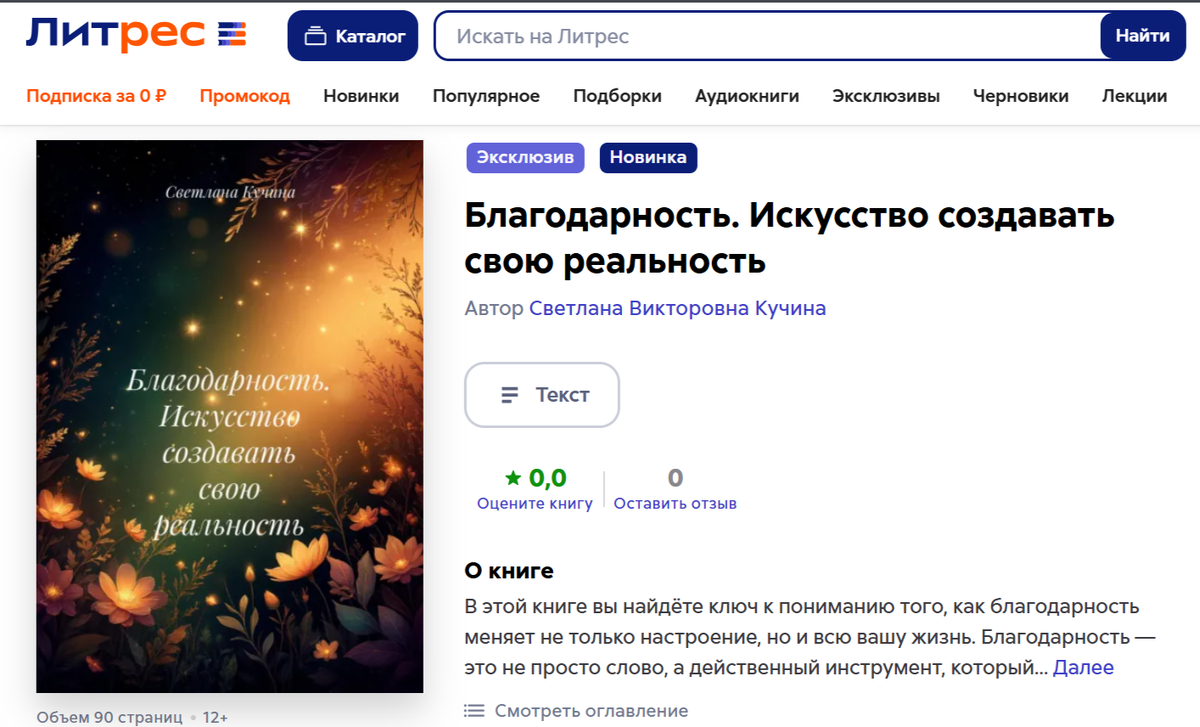
Task: Open the Подборки section
Action: coord(617,95)
